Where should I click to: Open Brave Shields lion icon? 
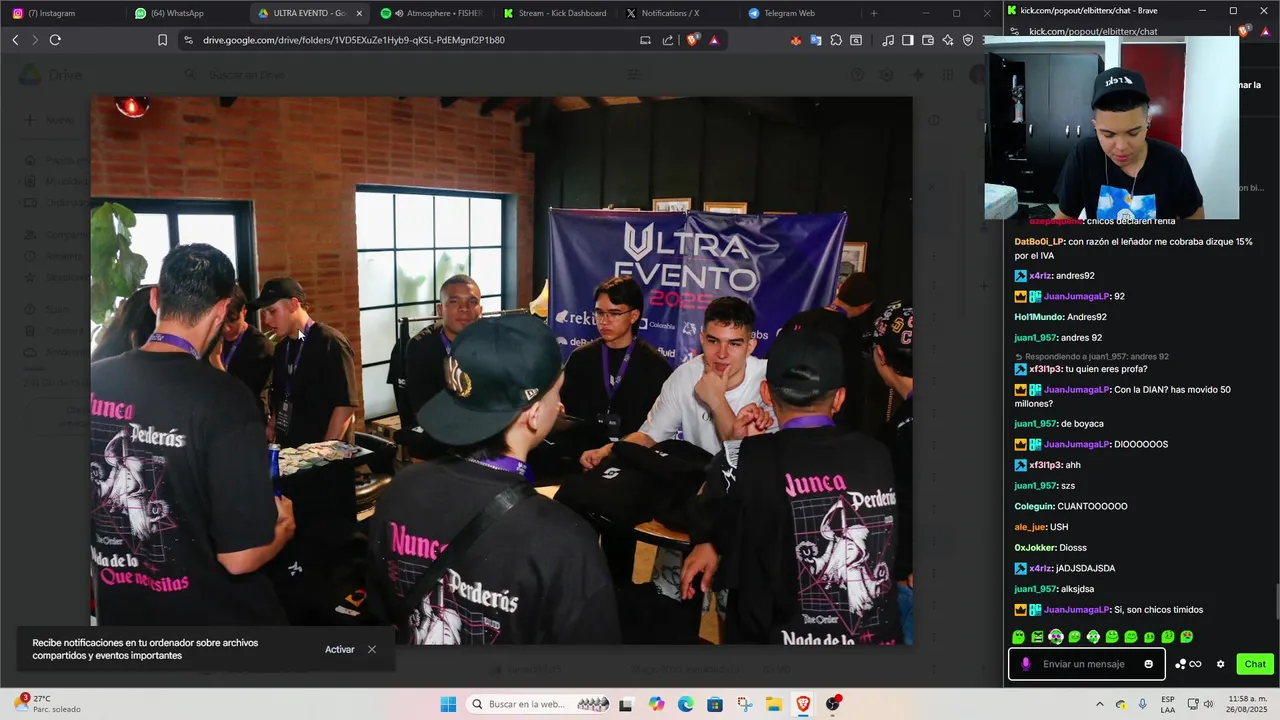click(691, 40)
